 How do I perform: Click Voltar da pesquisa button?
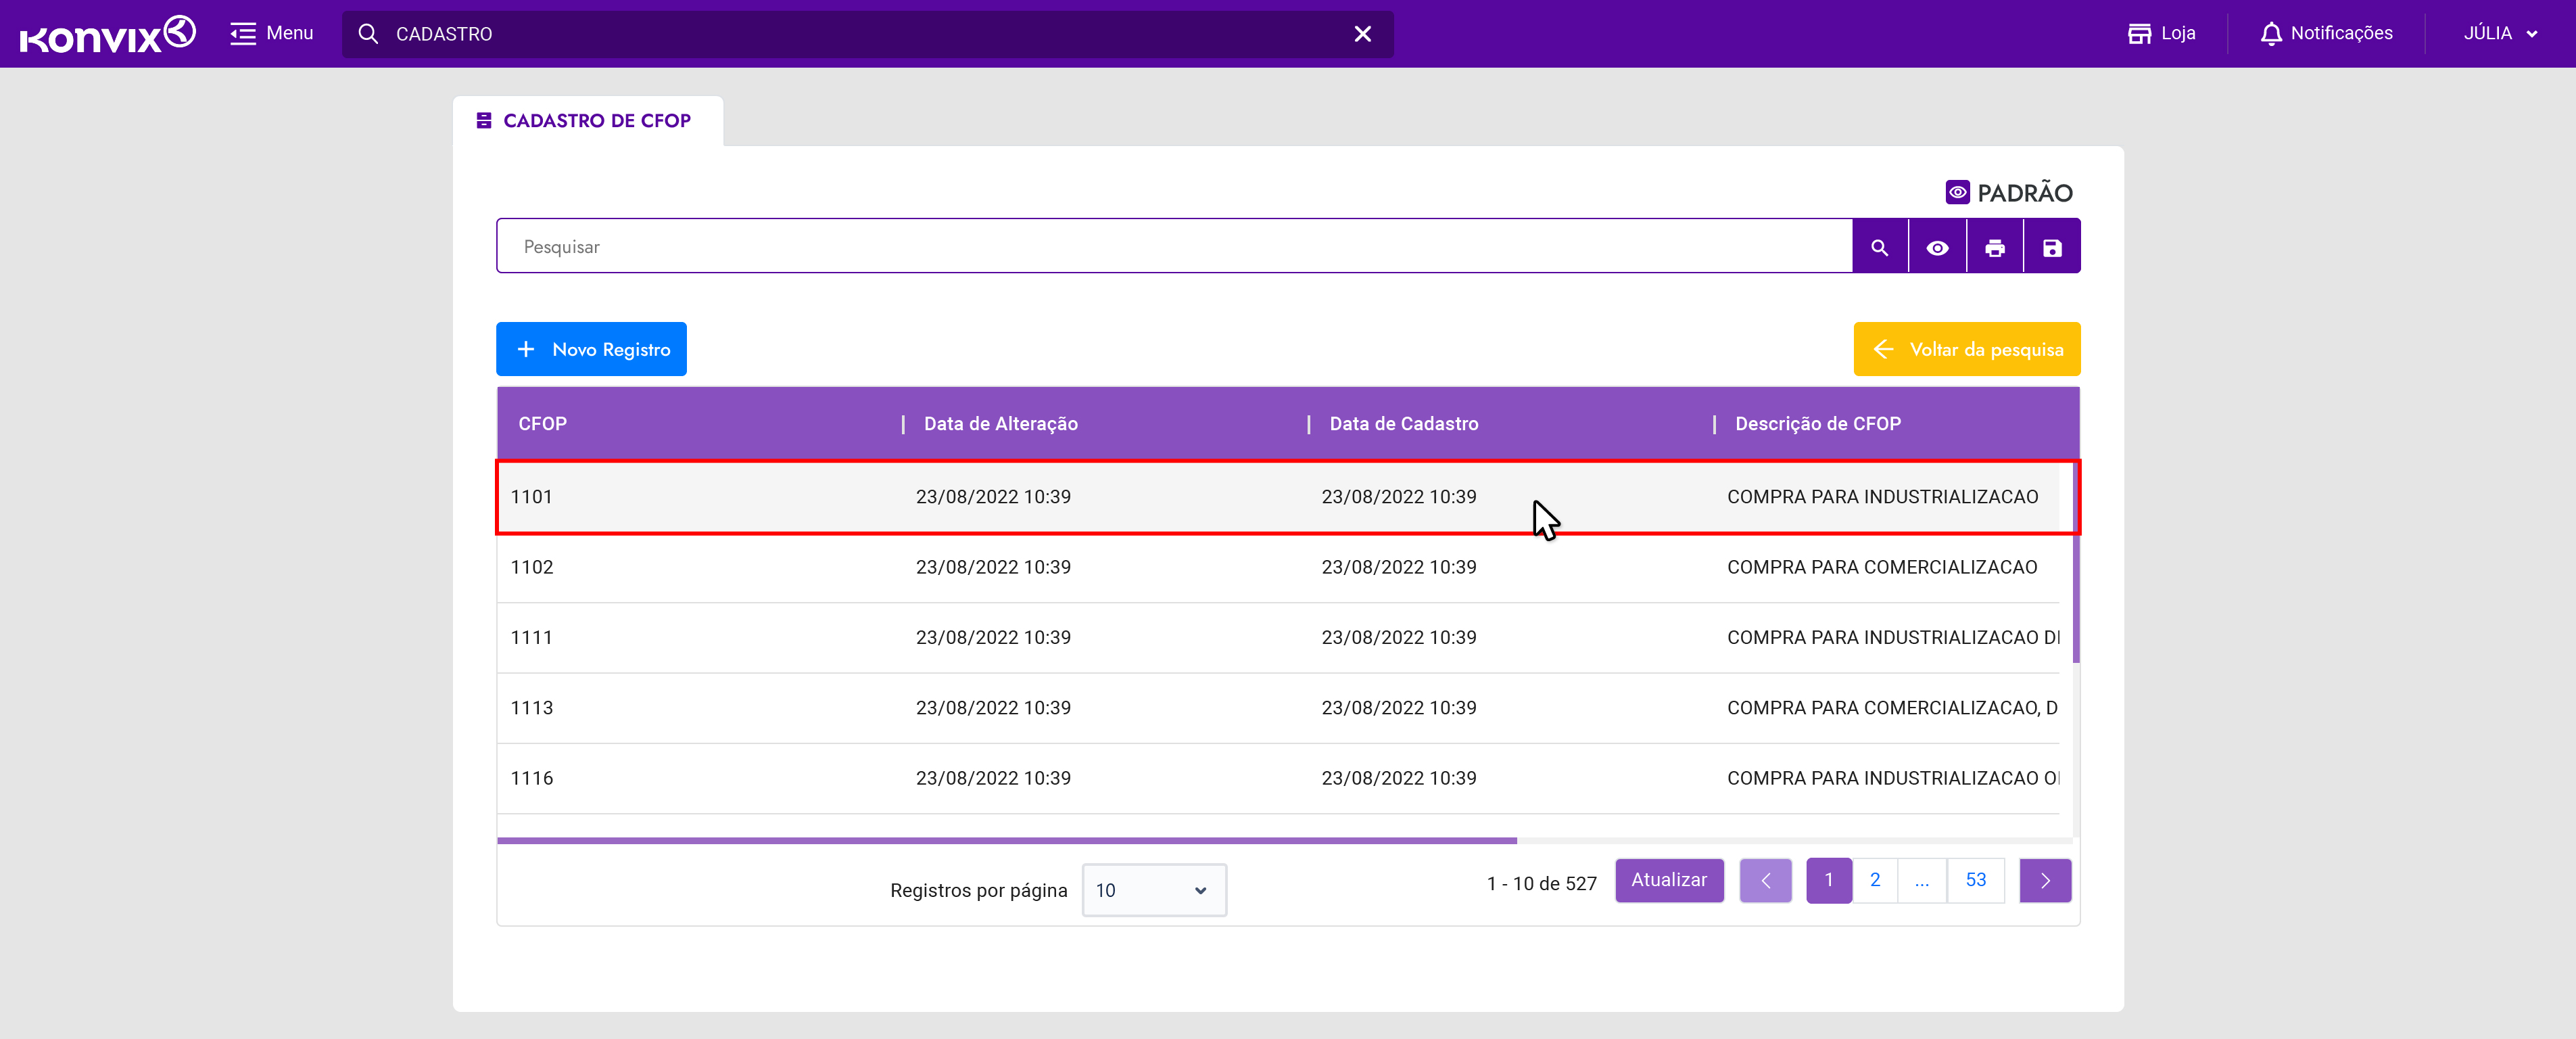point(1966,349)
